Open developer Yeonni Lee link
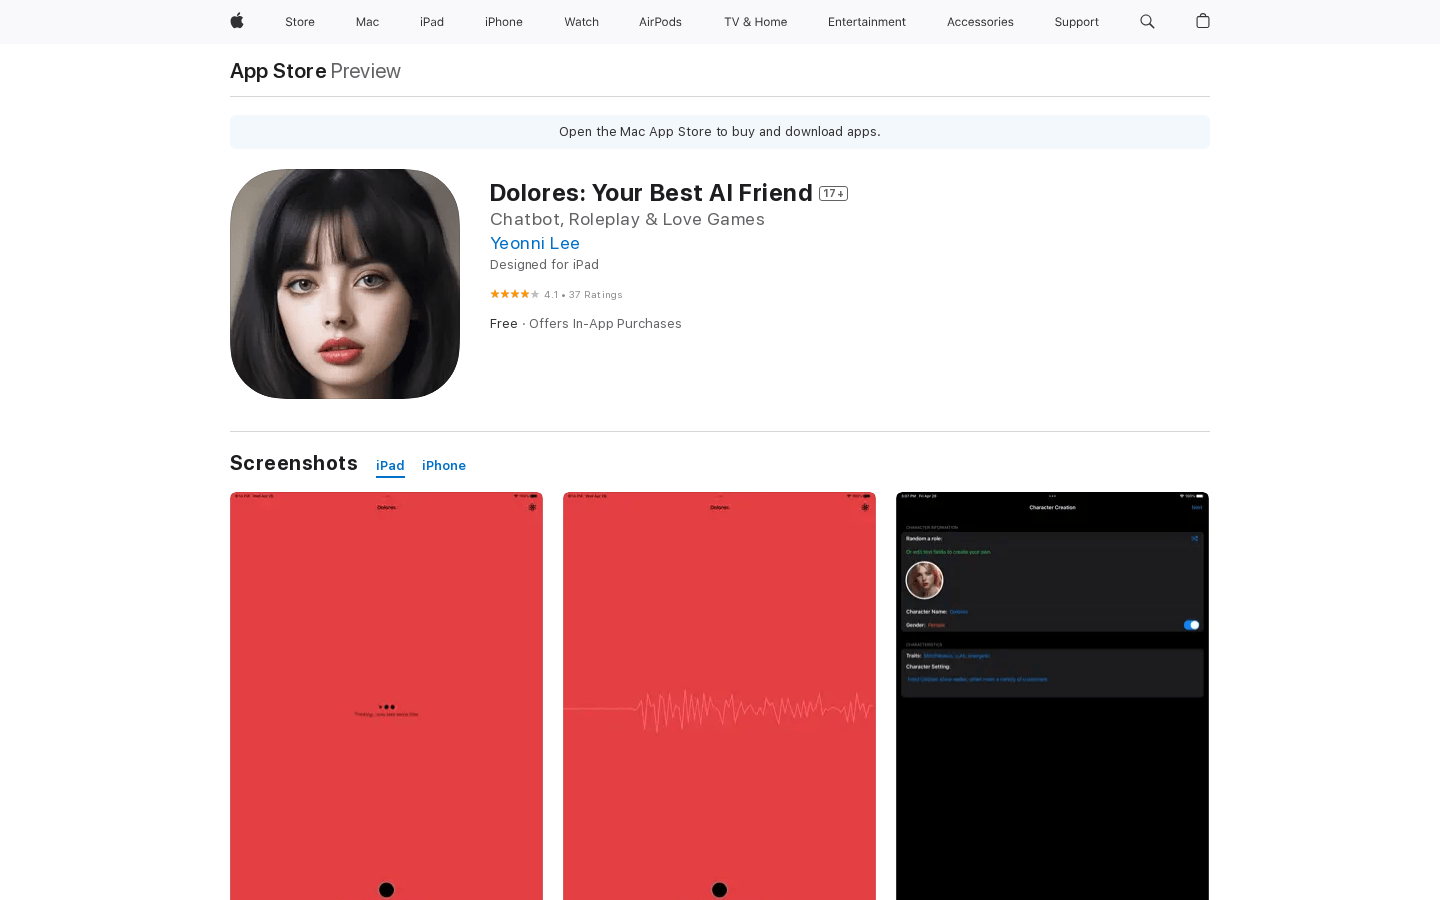 535,243
